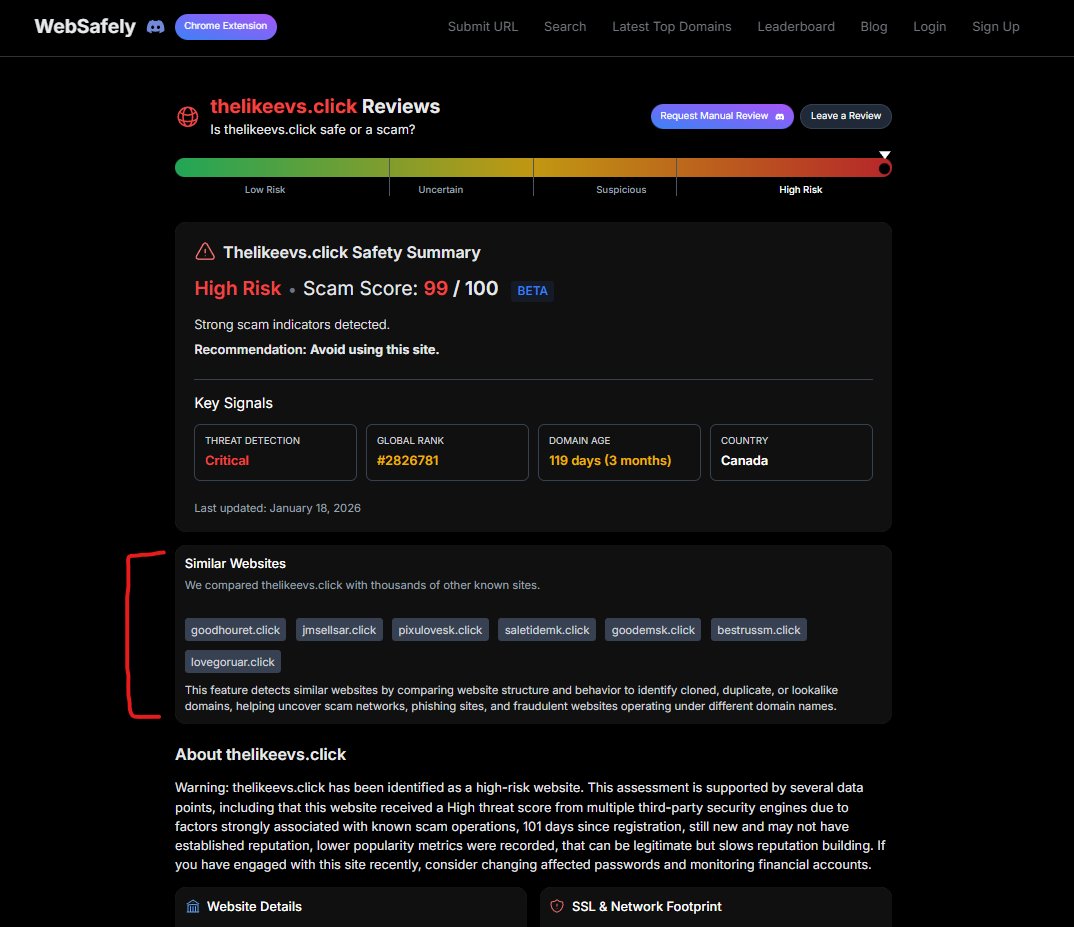Click the Website Details building icon
The width and height of the screenshot is (1074, 927).
coord(193,906)
